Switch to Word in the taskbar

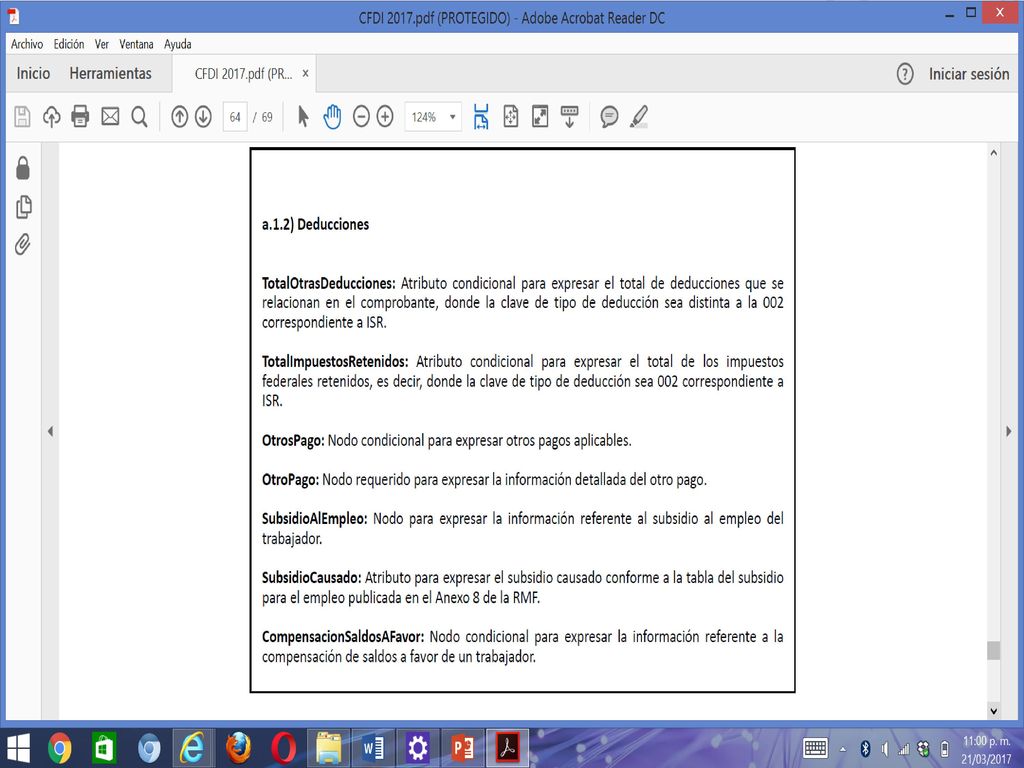[x=373, y=748]
